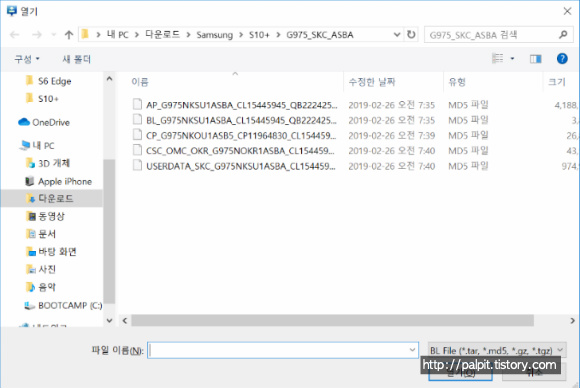
Task: Open BL File type filter dropdown
Action: click(x=497, y=350)
